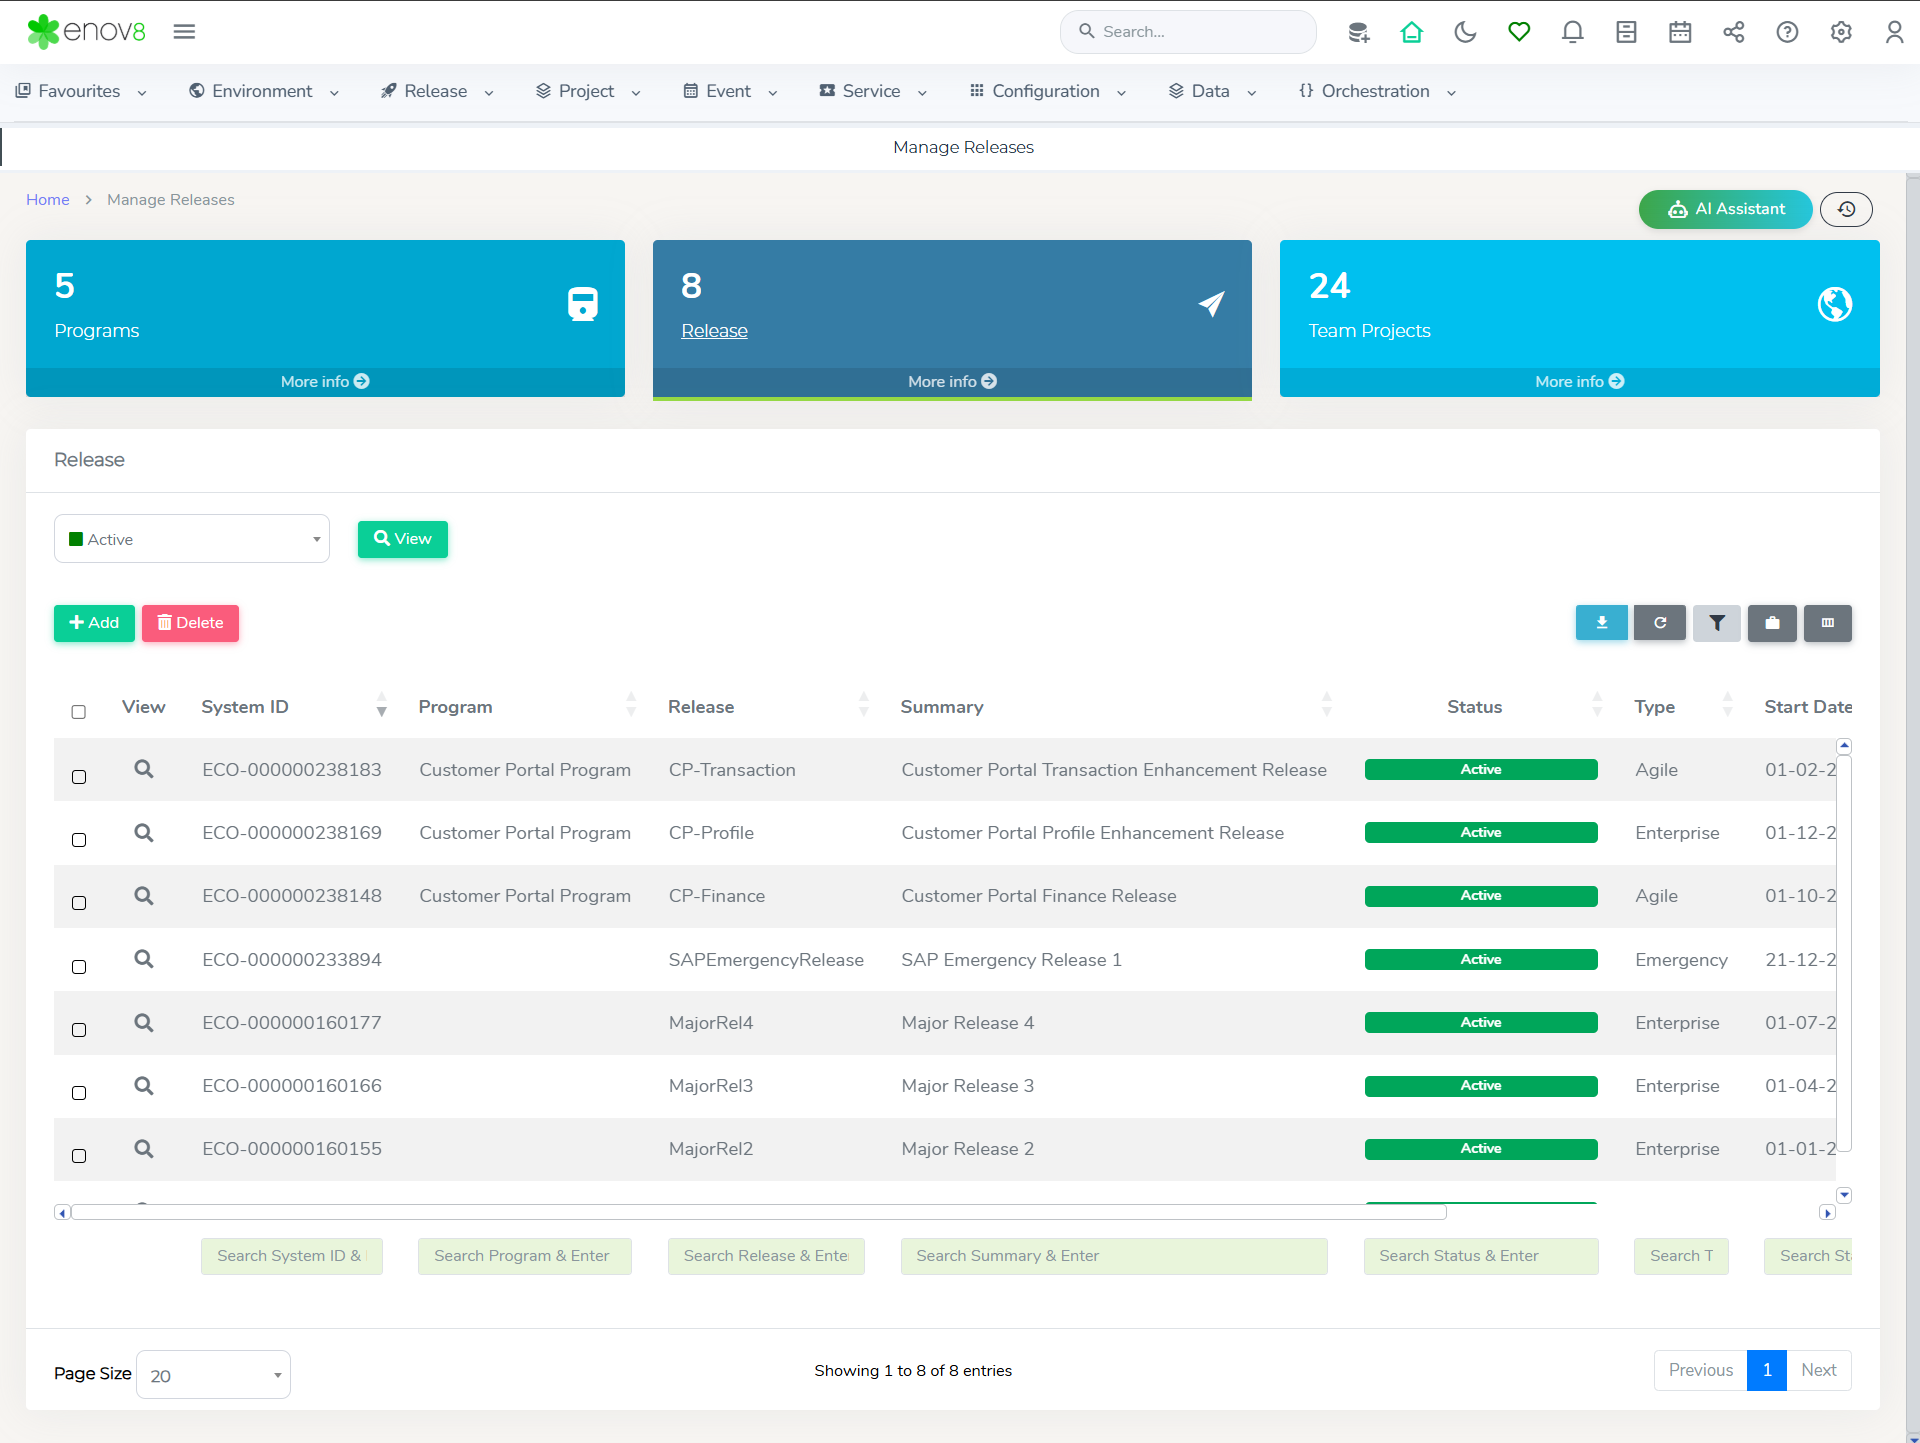The width and height of the screenshot is (1920, 1443).
Task: Open the Page Size dropdown
Action: (x=213, y=1375)
